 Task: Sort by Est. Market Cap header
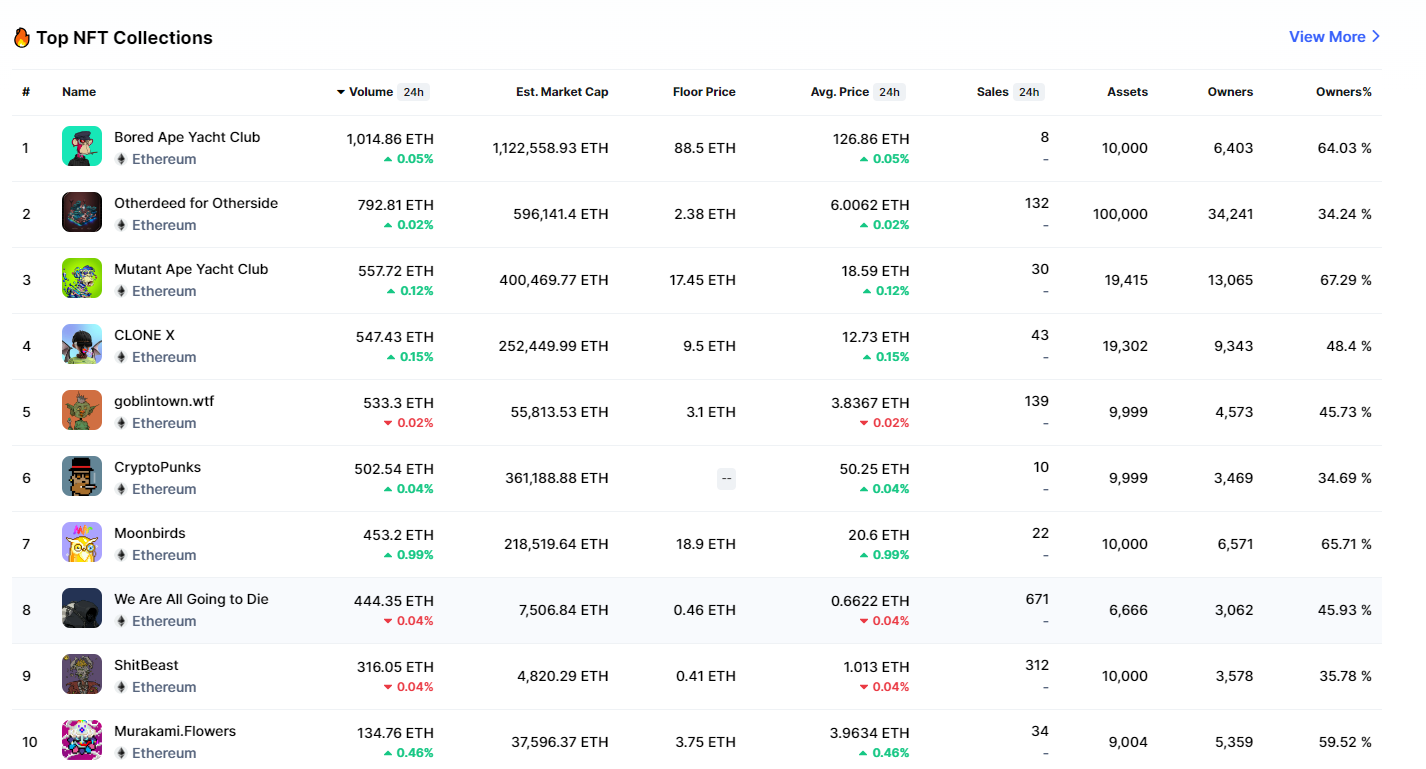click(562, 92)
